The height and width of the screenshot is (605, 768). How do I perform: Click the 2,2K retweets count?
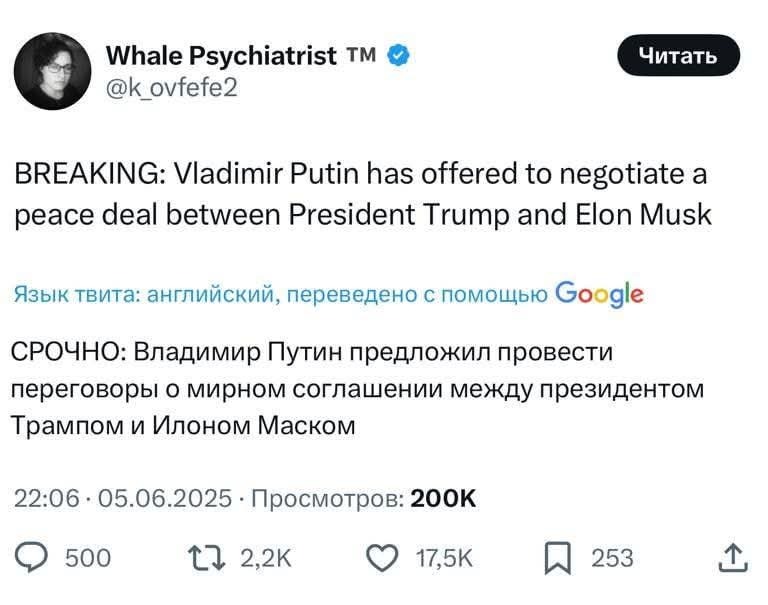(266, 558)
